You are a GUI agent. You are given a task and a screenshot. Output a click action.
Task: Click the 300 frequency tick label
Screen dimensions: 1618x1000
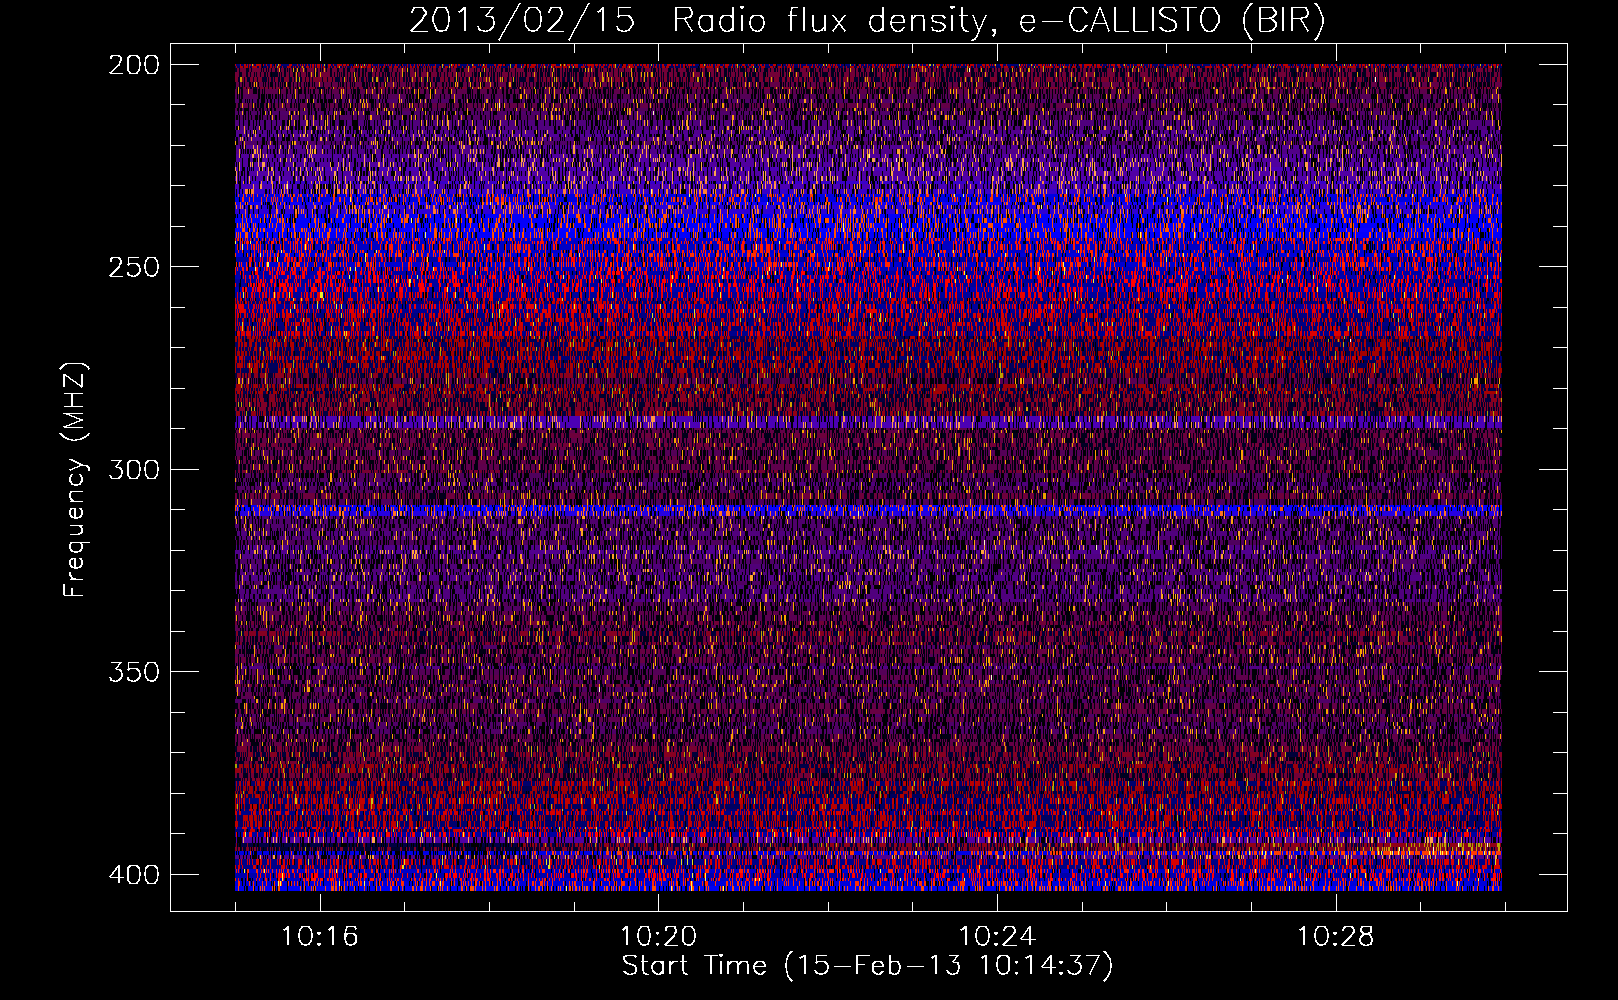pyautogui.click(x=133, y=469)
